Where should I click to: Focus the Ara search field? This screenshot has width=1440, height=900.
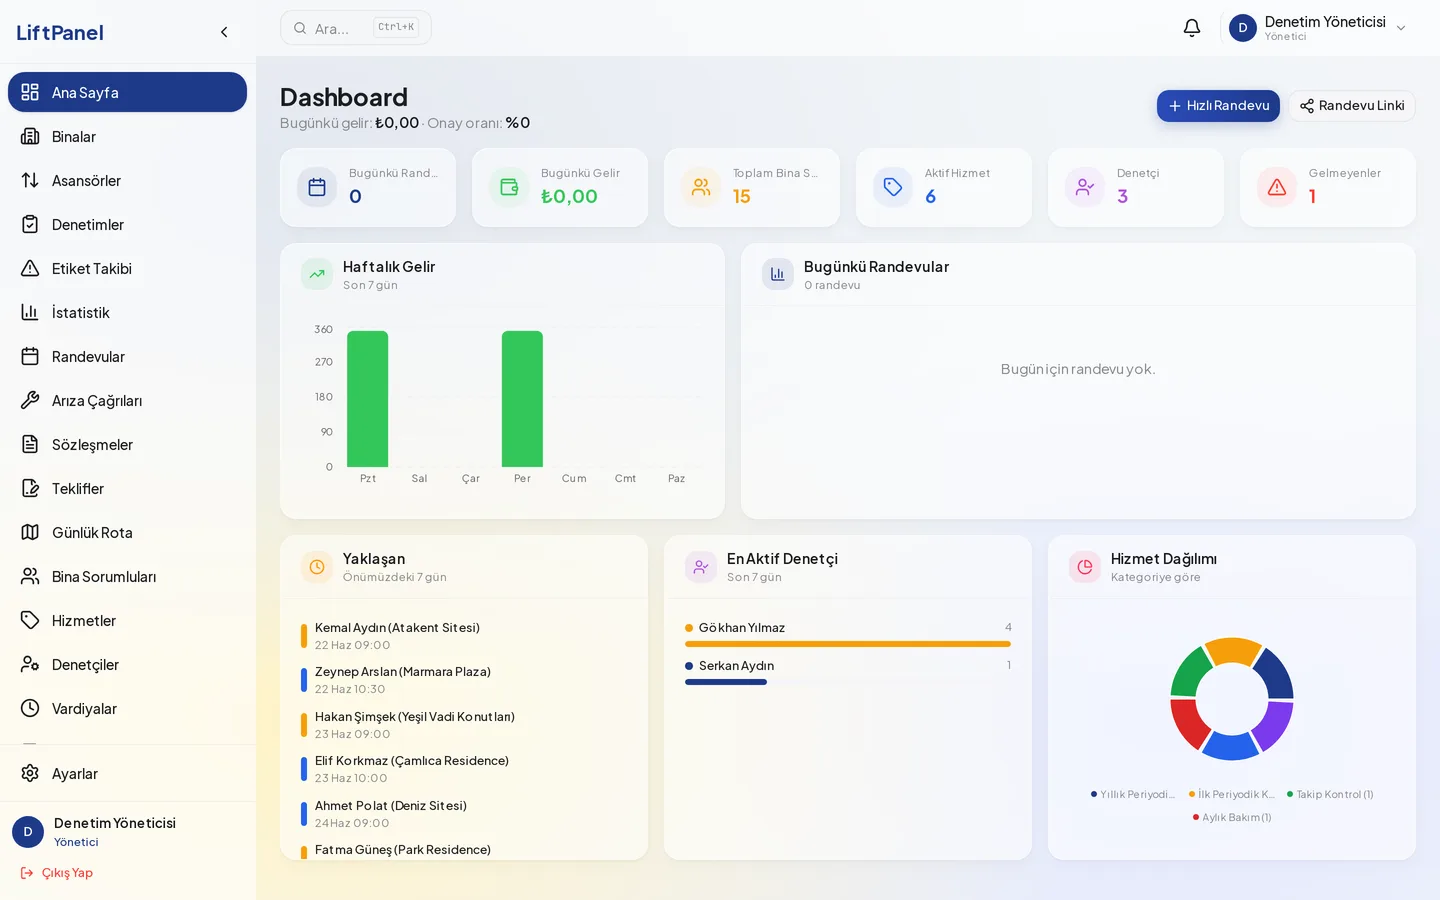tap(355, 28)
